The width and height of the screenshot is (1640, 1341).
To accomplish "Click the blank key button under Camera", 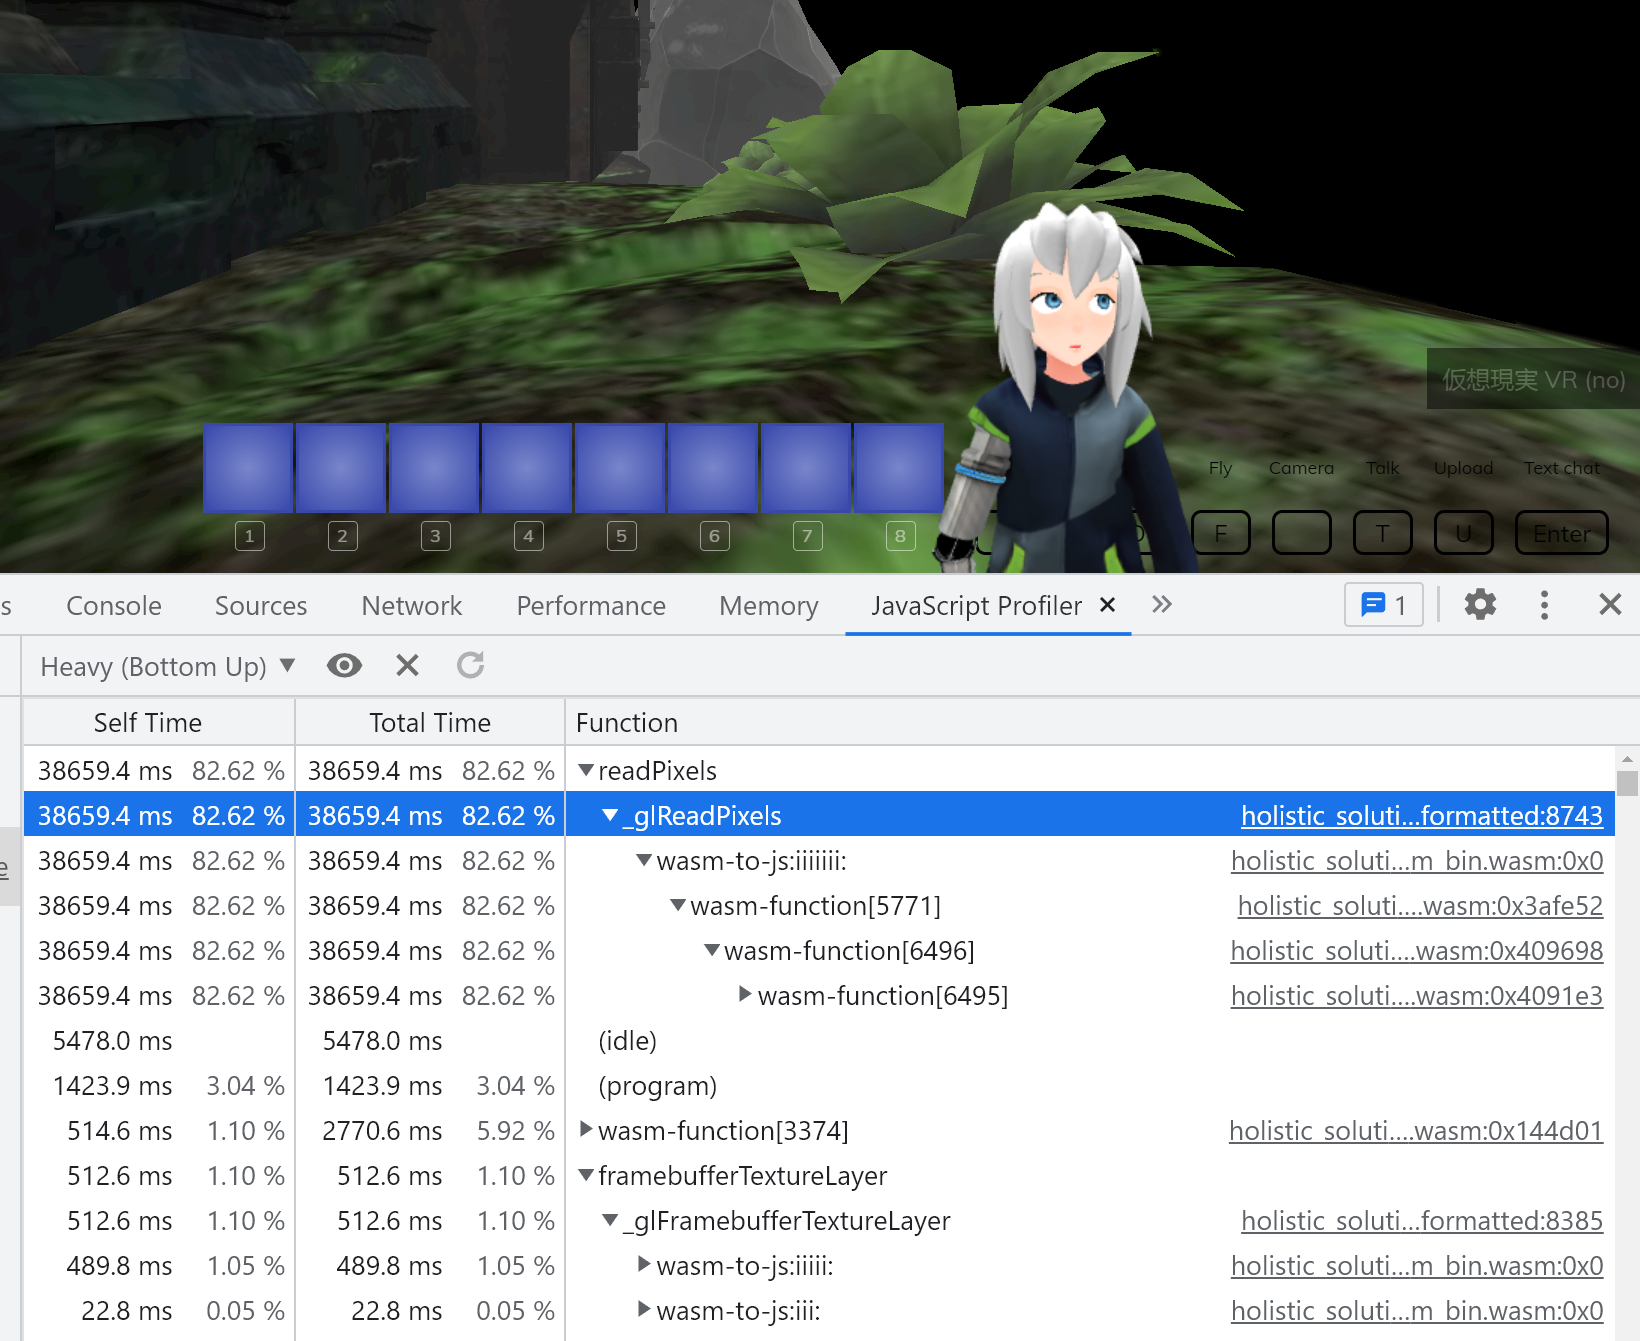I will click(x=1301, y=533).
